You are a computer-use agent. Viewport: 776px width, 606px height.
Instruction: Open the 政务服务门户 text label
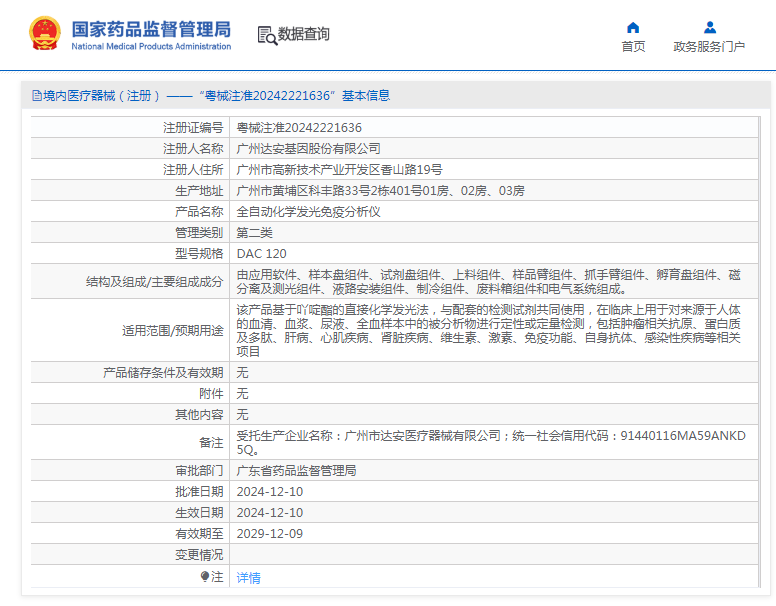point(709,47)
